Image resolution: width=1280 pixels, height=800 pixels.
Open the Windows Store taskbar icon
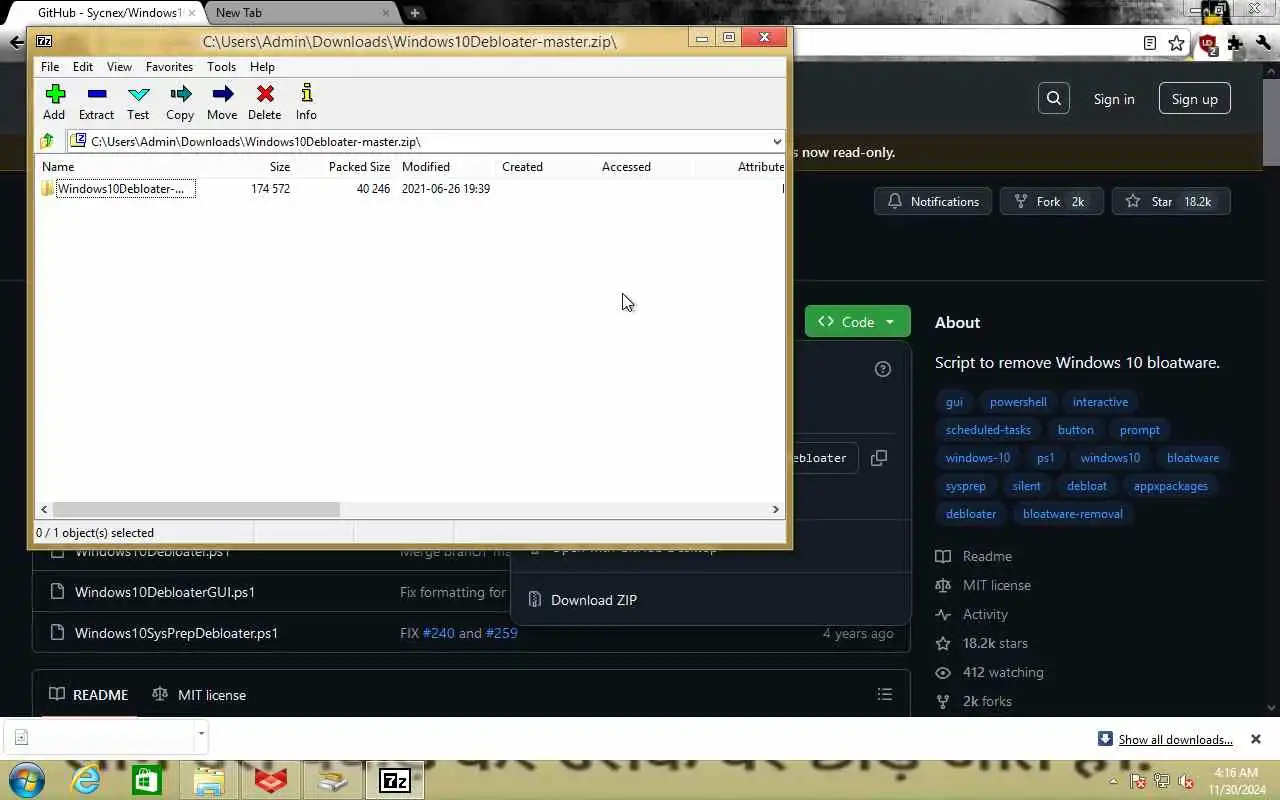[147, 780]
